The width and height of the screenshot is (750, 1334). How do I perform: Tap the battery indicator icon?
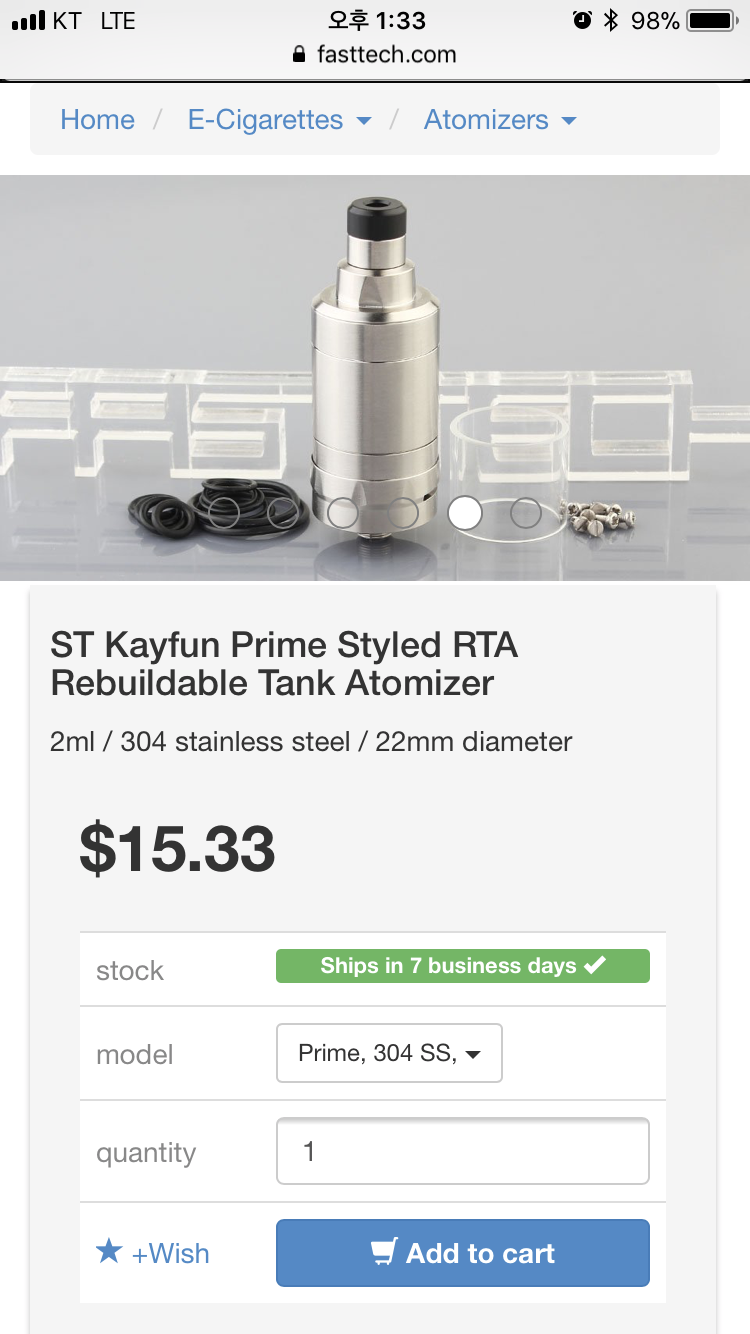711,20
